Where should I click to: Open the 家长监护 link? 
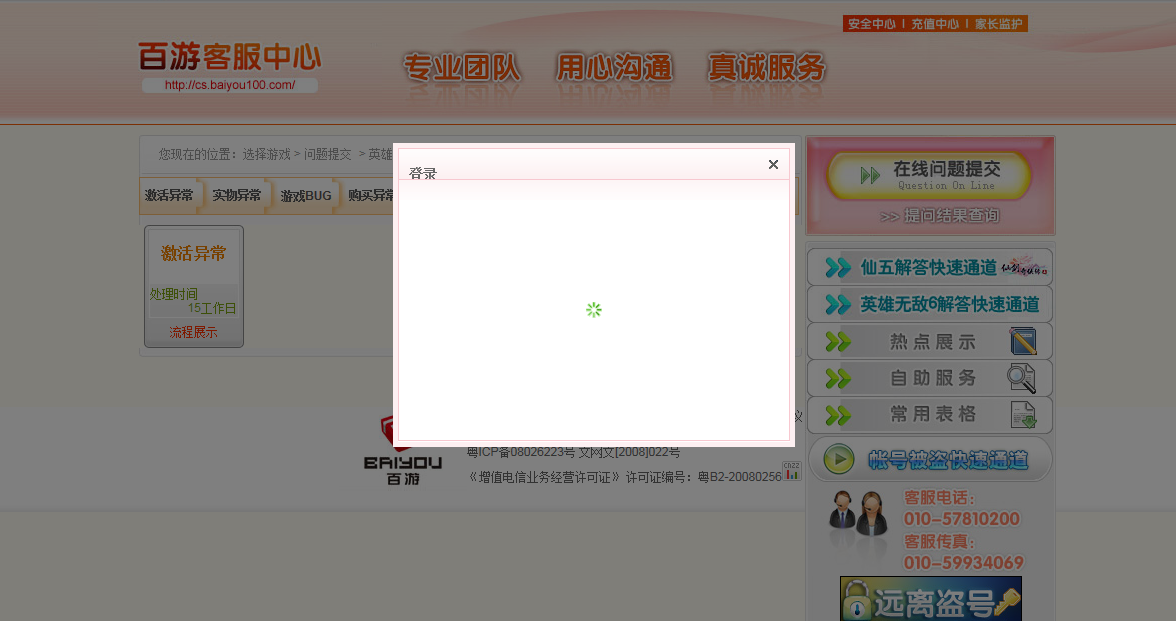[x=999, y=24]
